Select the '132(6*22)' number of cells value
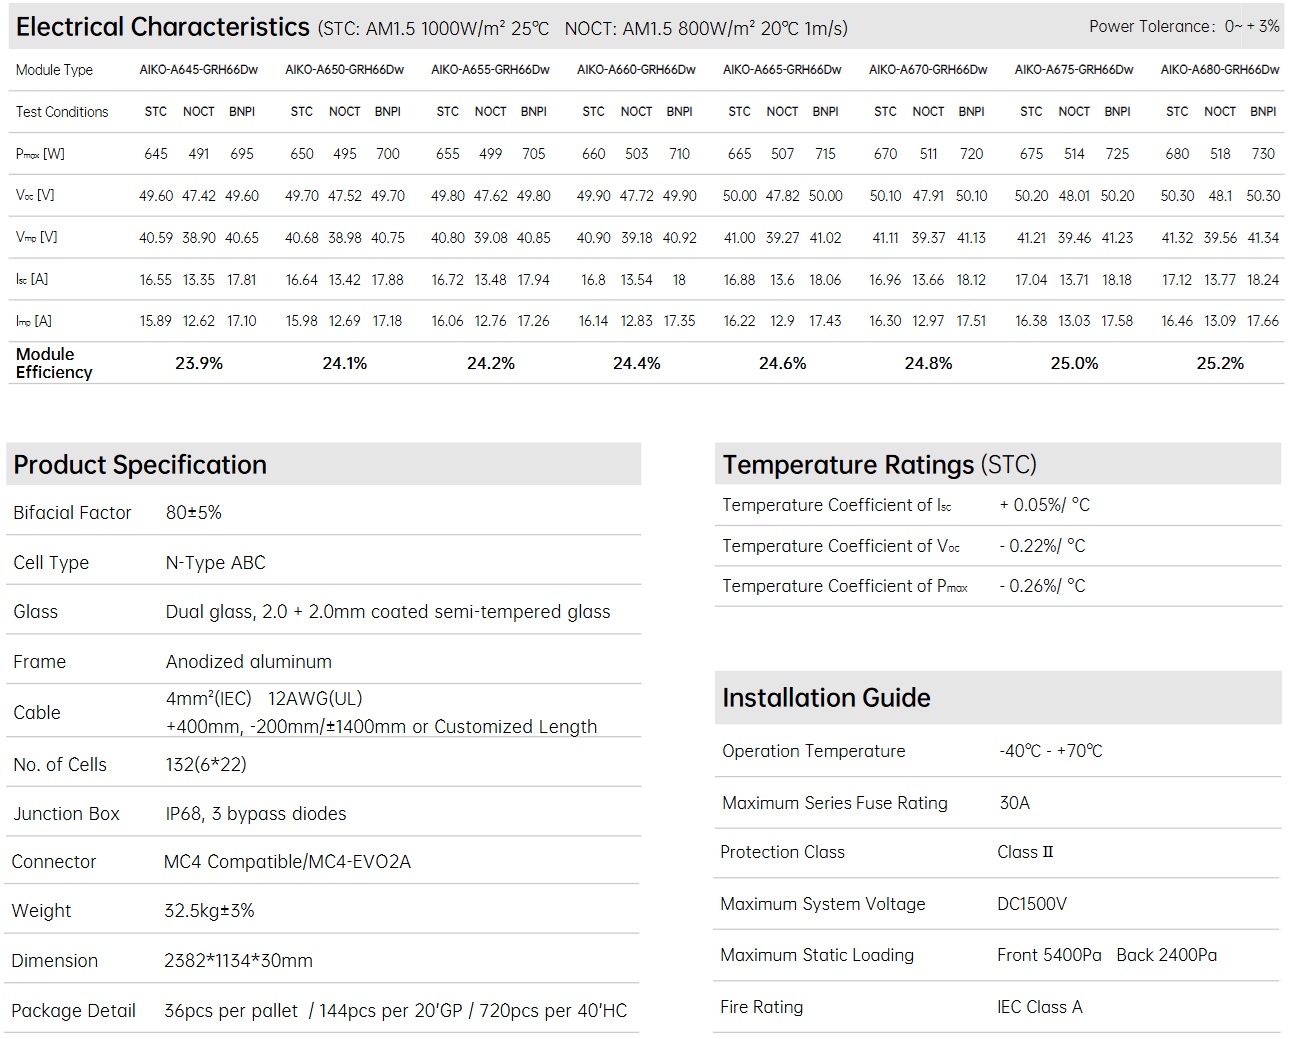Screen dimensions: 1291x1039 coord(206,765)
